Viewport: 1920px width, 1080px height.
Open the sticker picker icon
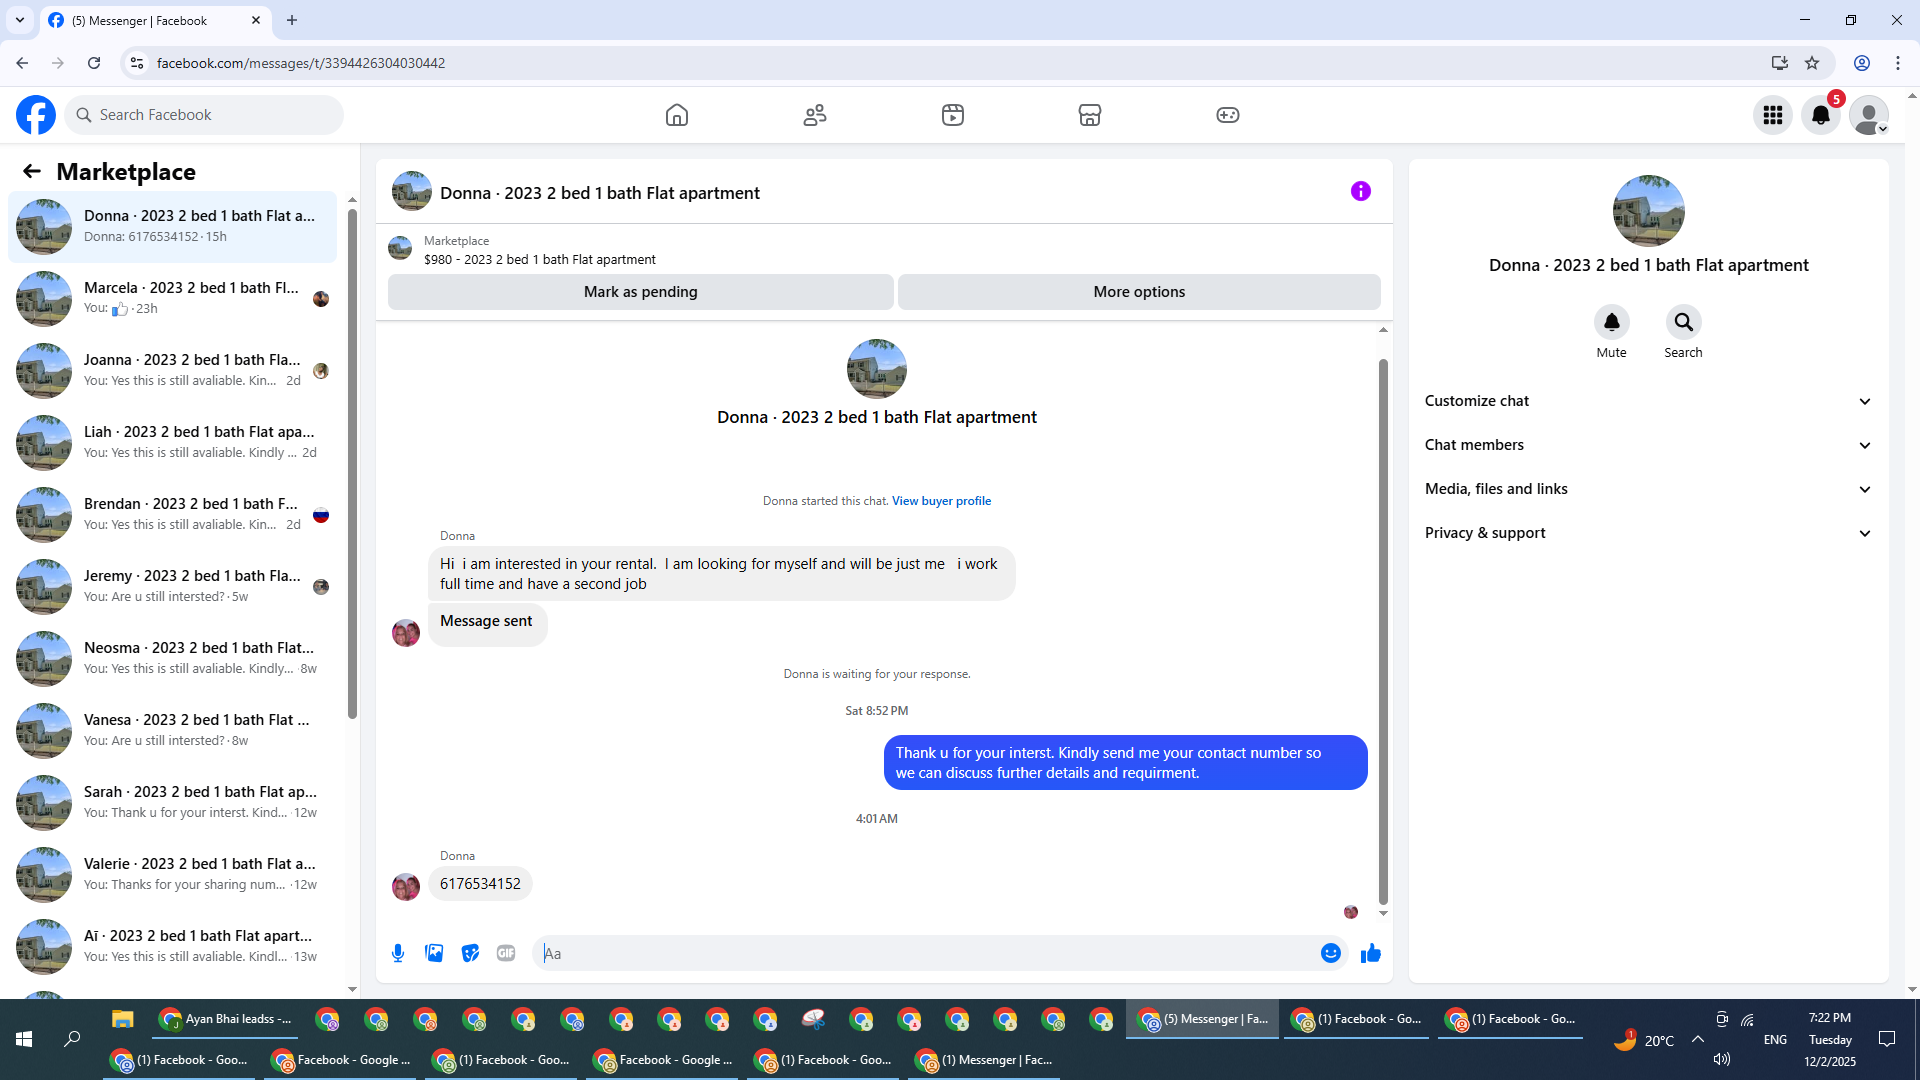click(470, 953)
